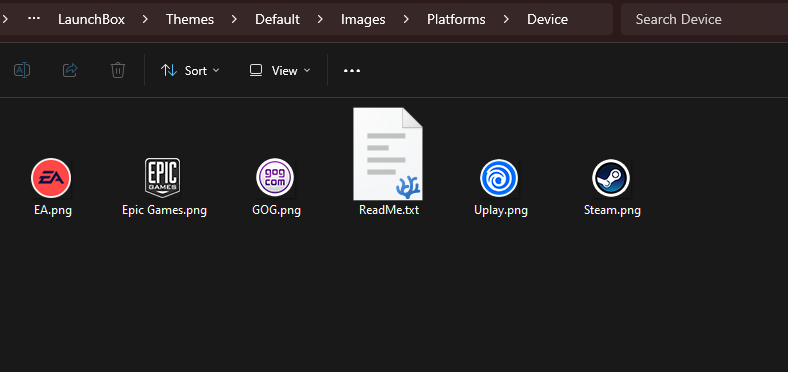Image resolution: width=788 pixels, height=372 pixels.
Task: Expand chevron after Themes breadcrumb
Action: (234, 19)
